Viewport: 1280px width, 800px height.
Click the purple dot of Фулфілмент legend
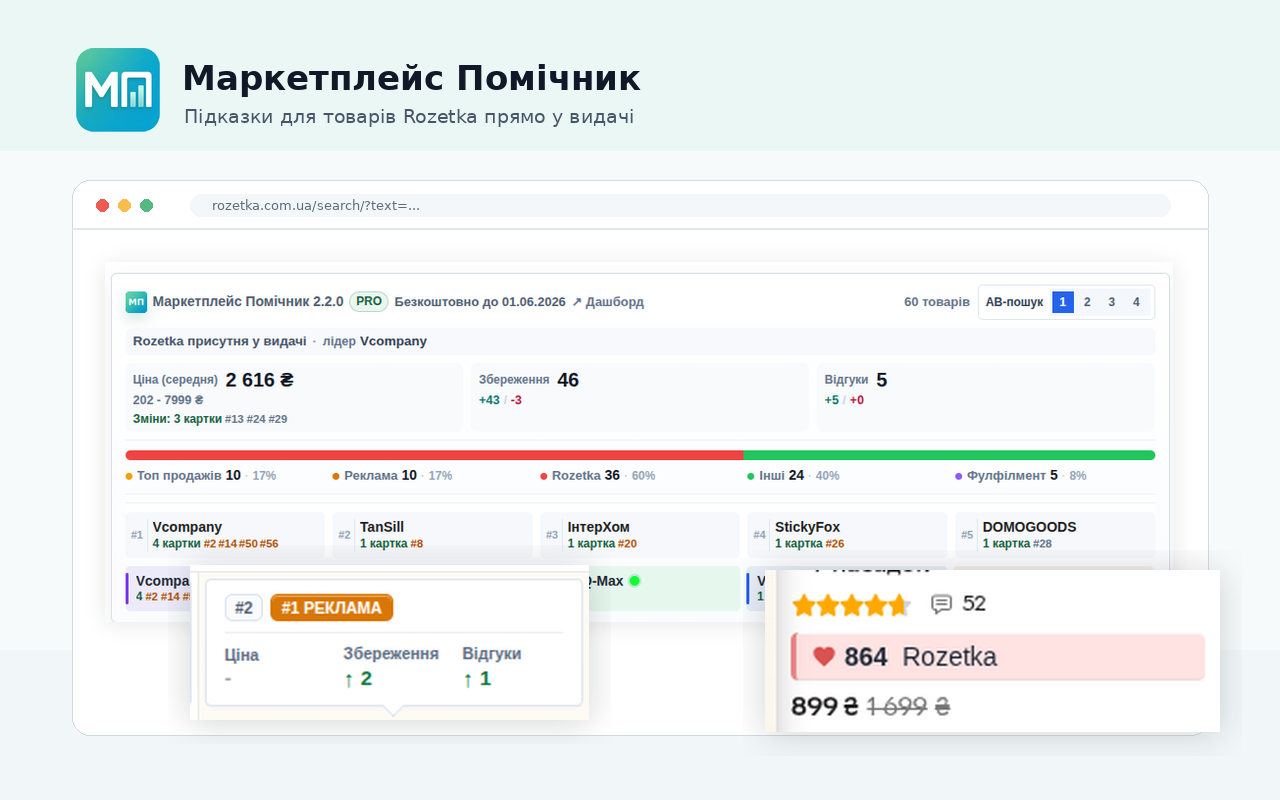coord(958,476)
